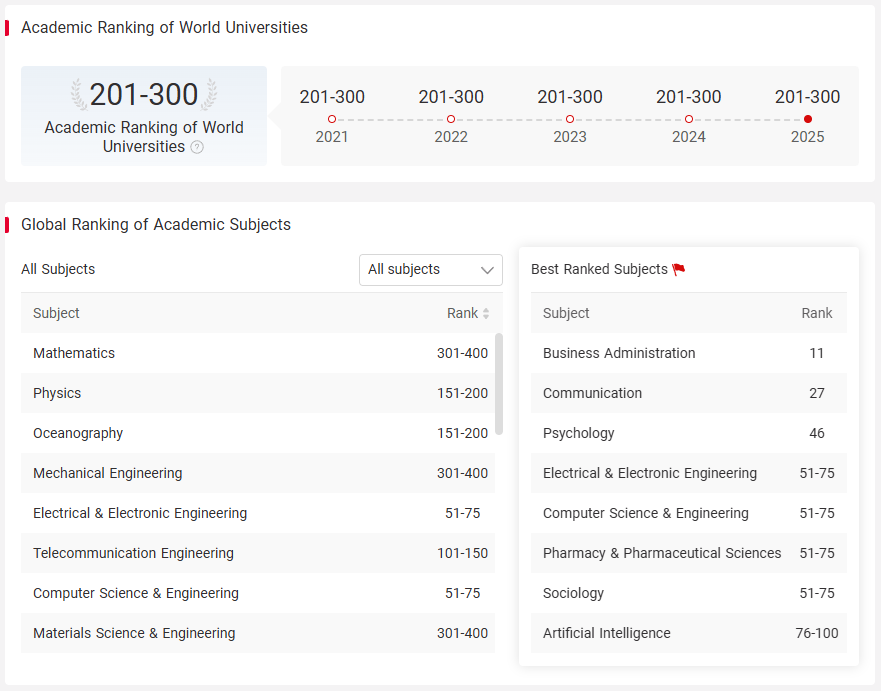Click the Telecommunication Engineering subject row
The width and height of the screenshot is (881, 691).
[x=258, y=553]
